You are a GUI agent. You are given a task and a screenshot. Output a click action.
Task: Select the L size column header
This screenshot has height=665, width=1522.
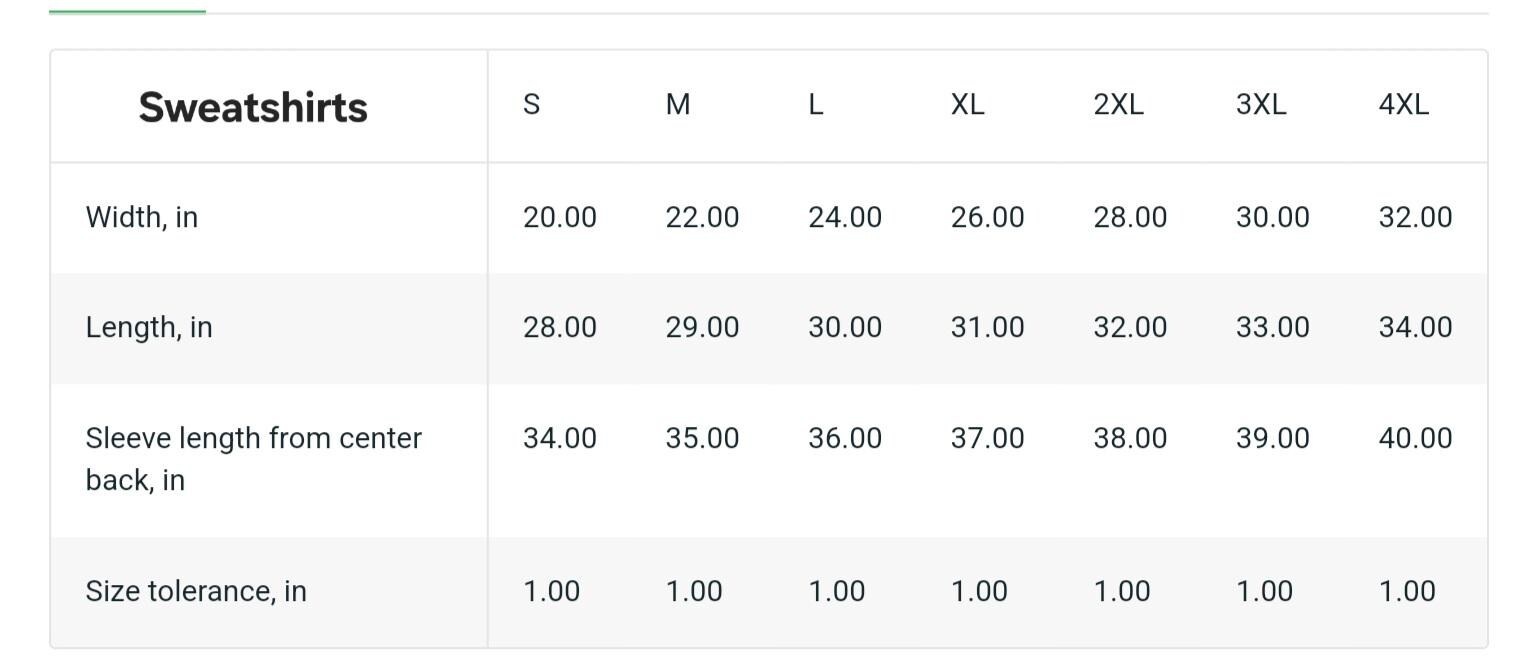[x=816, y=104]
